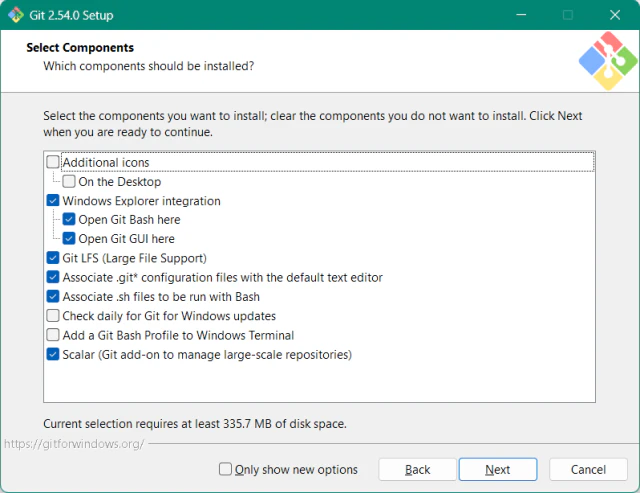
Task: Go Back to the previous setup page
Action: tap(417, 469)
